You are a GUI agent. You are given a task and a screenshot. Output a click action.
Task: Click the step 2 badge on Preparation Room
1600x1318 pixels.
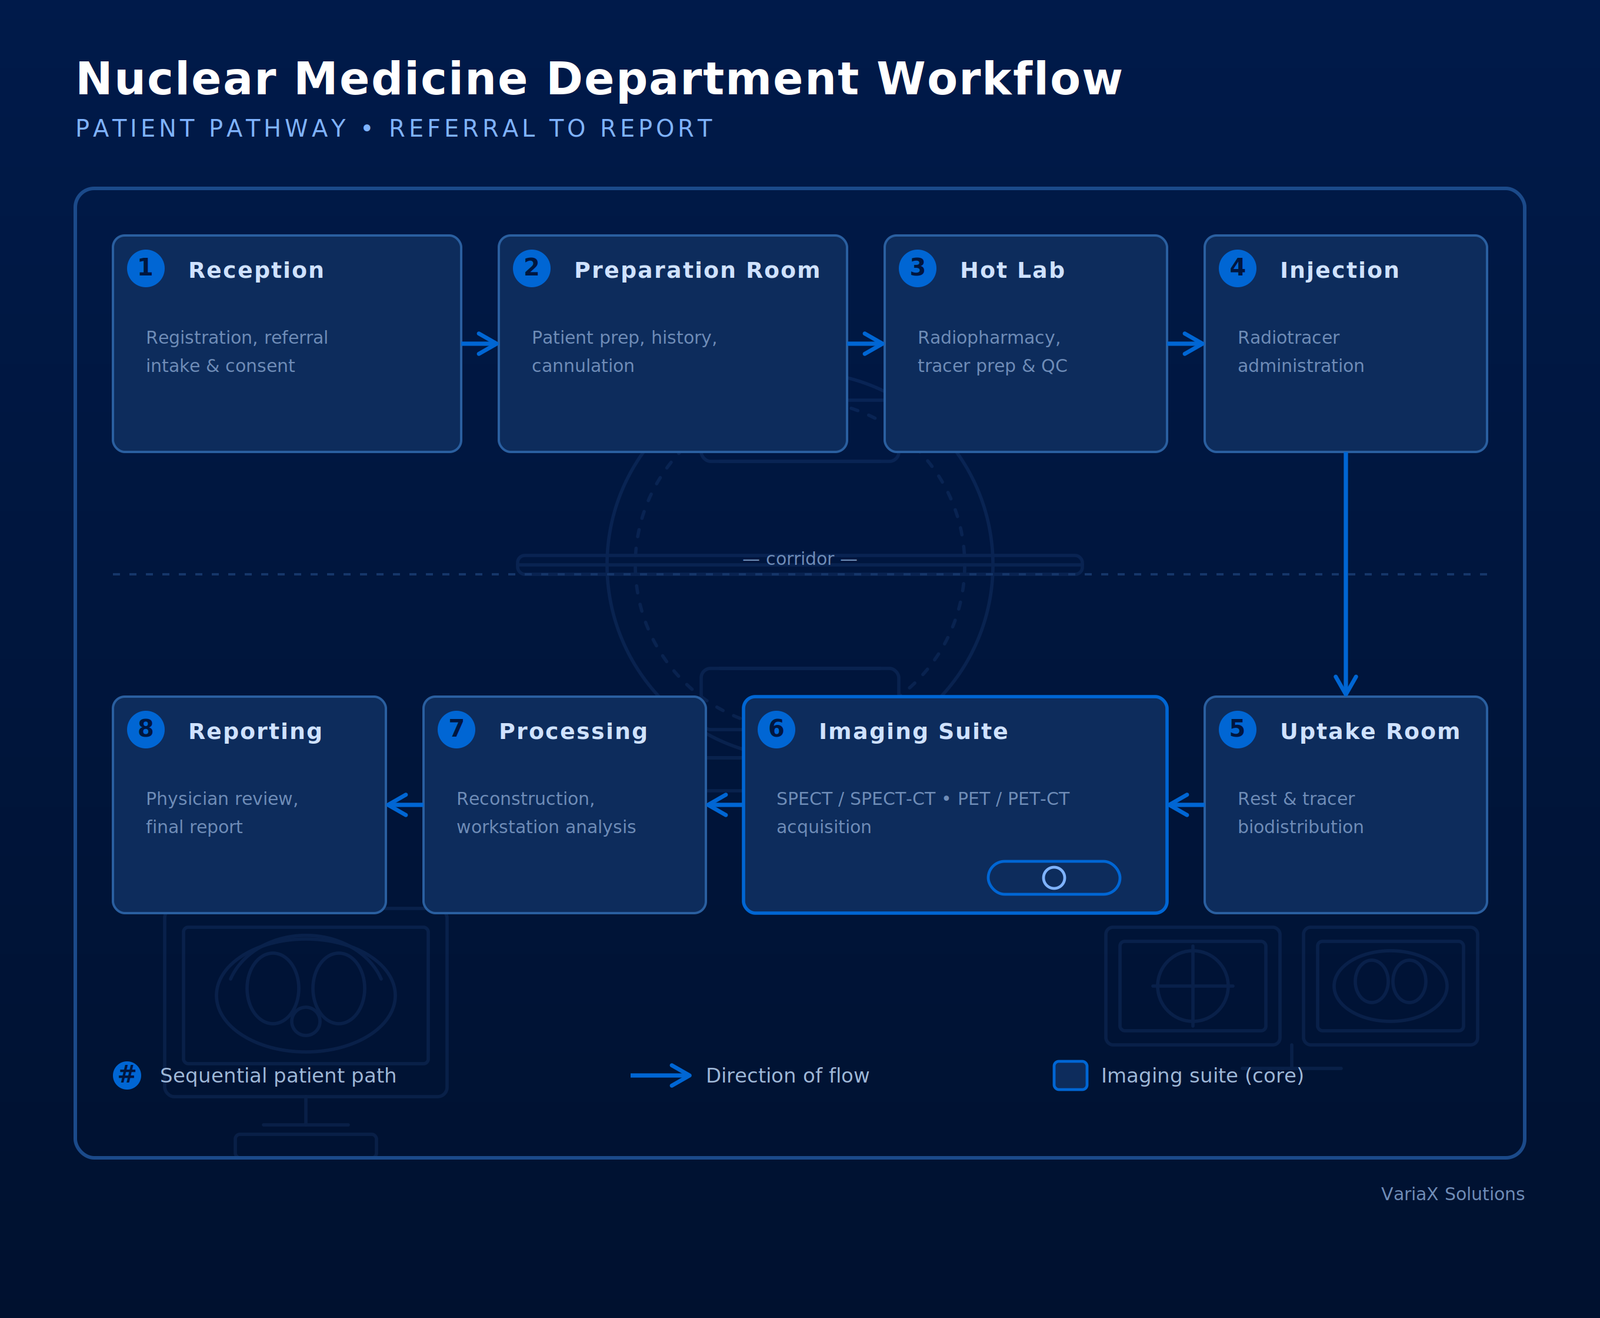coord(532,268)
